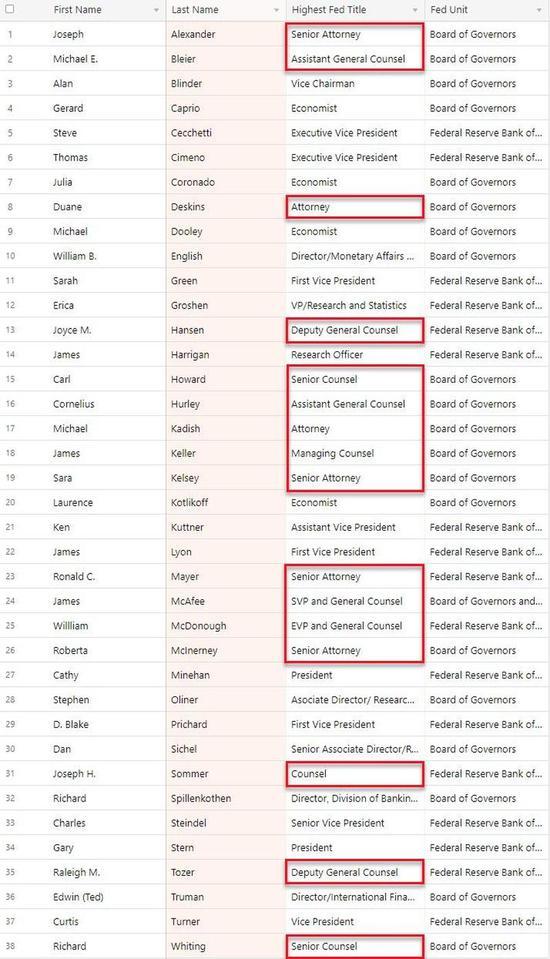550x959 pixels.
Task: Select Duane Deskins' Attorney title cell
Action: point(355,207)
